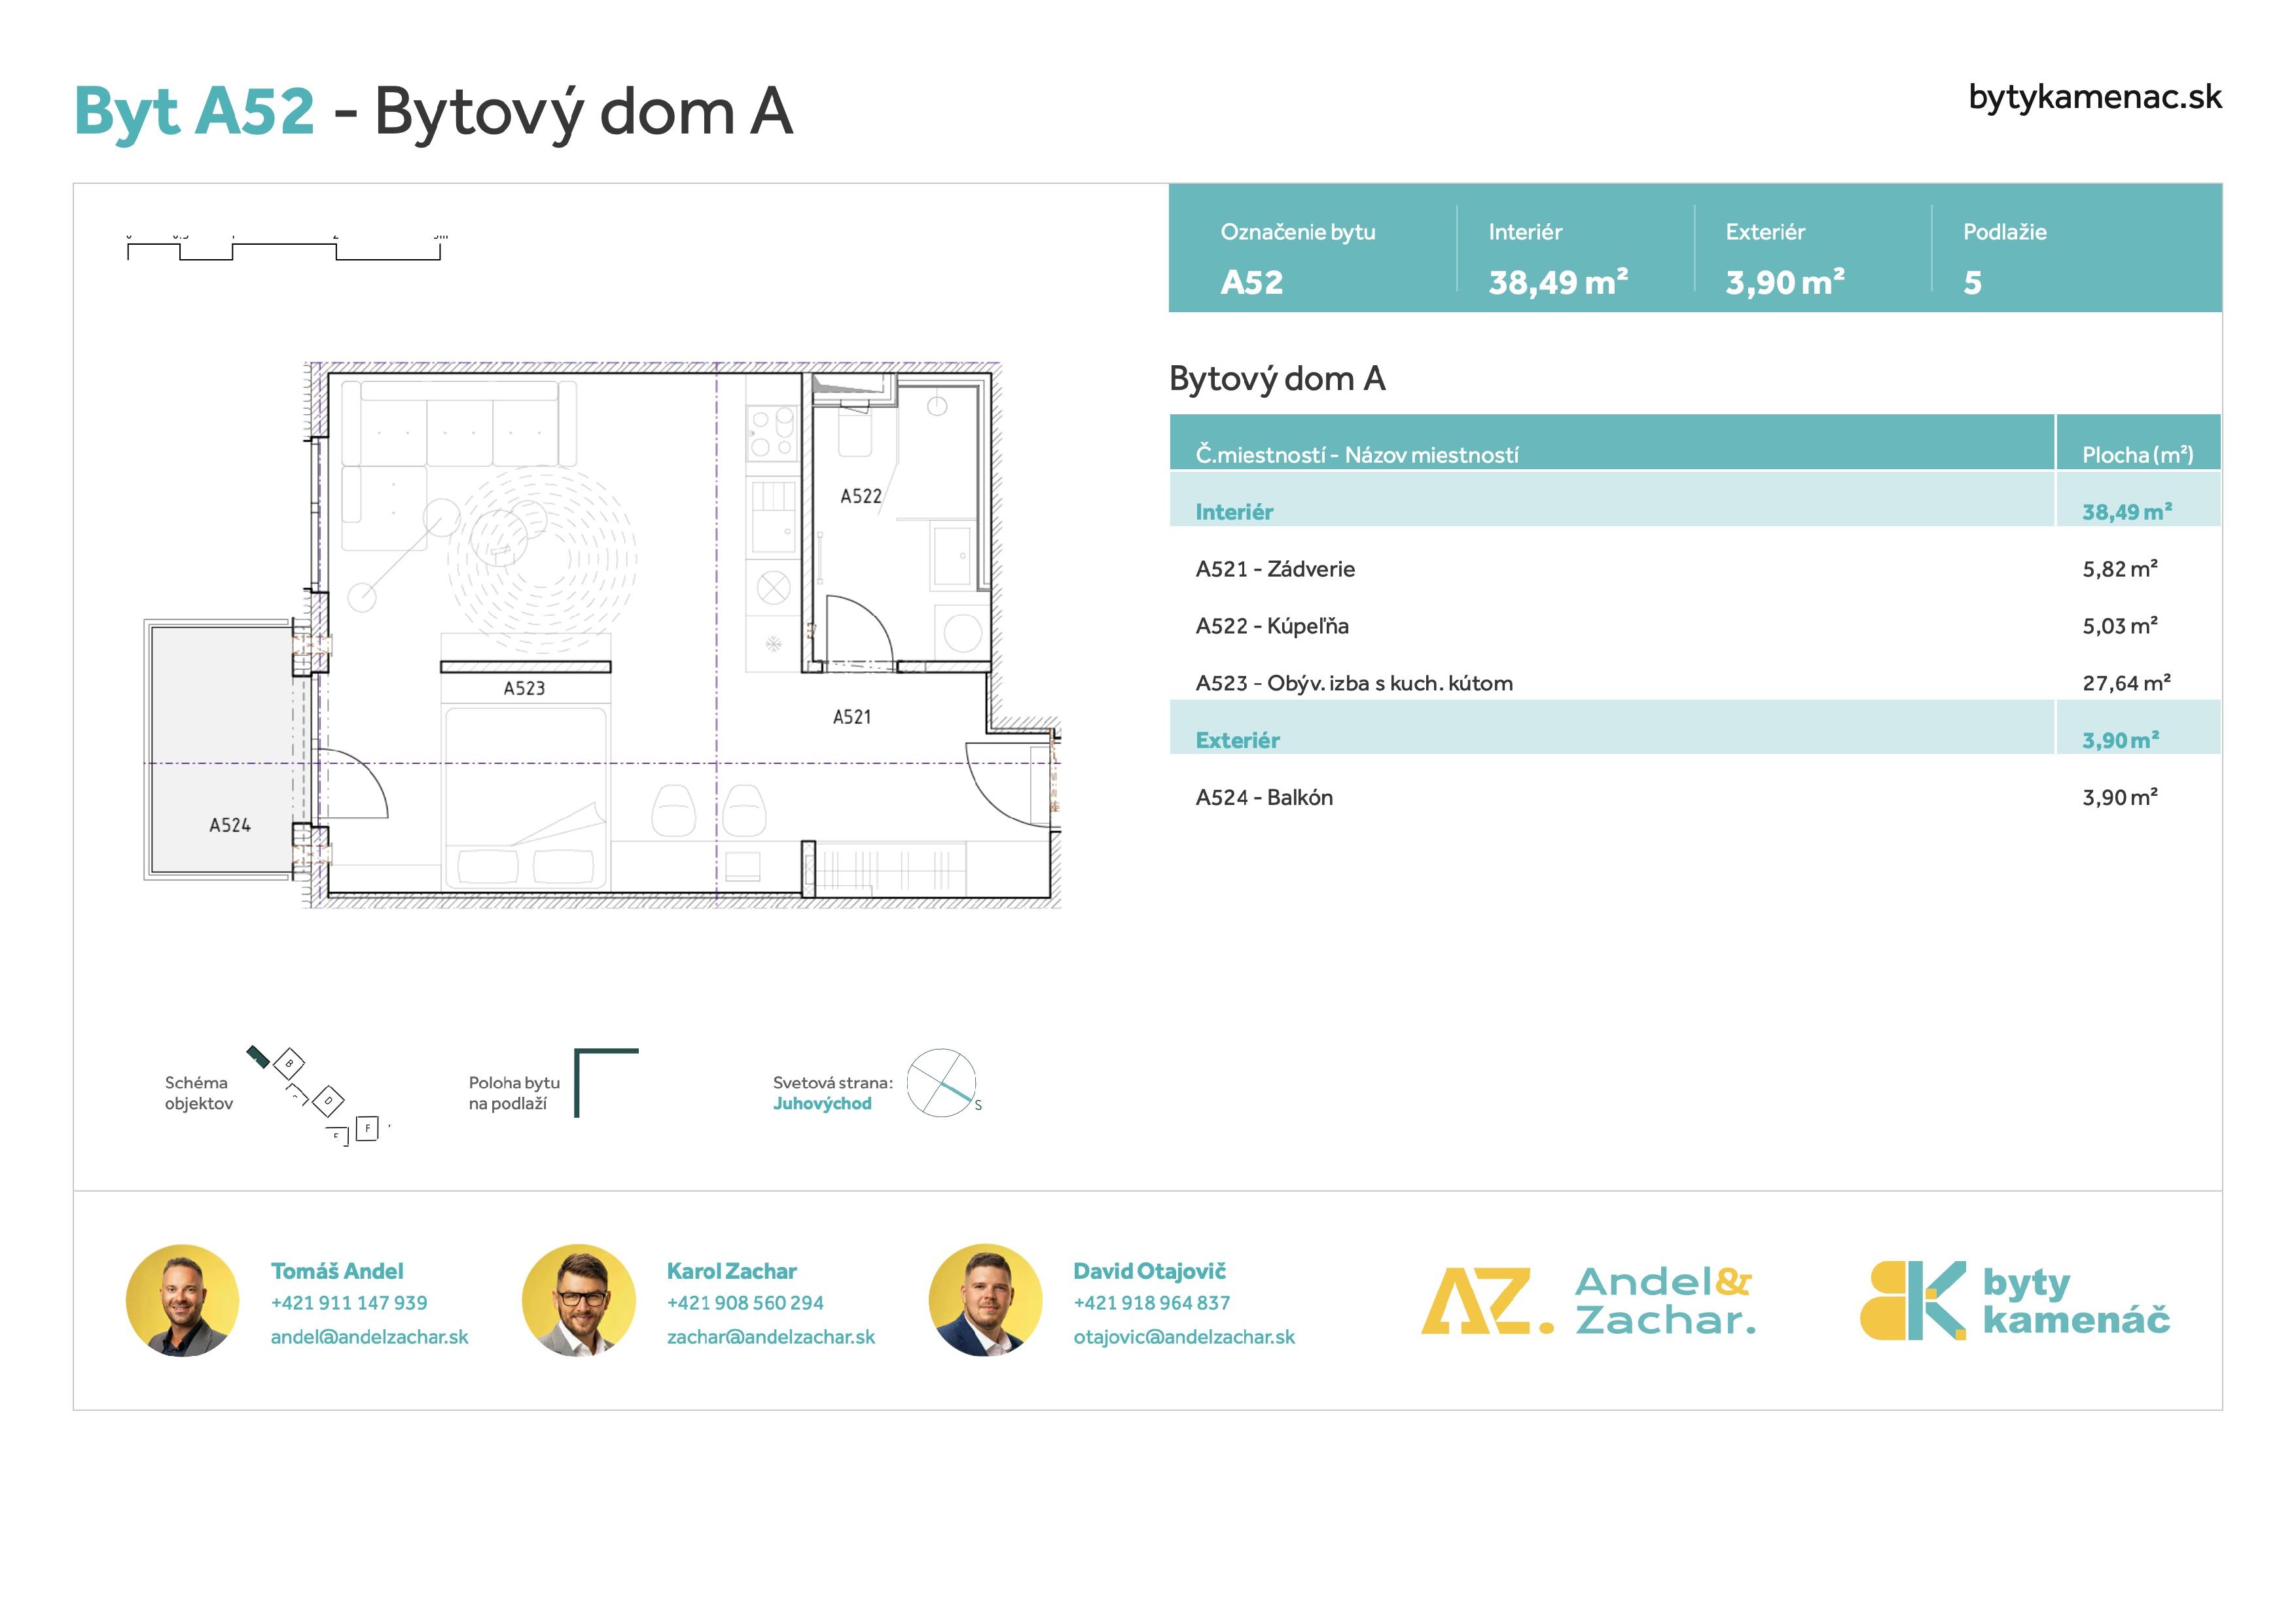The image size is (2296, 1623).
Task: Click room label A523 in floor plan
Action: click(x=524, y=688)
